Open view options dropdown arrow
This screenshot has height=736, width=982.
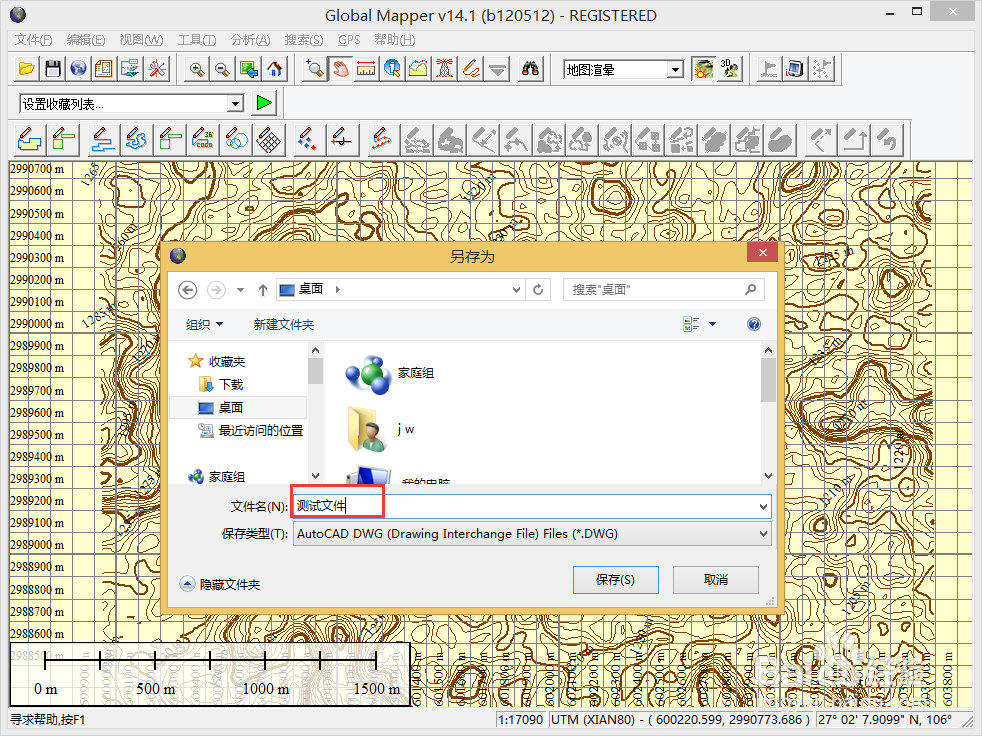coord(712,324)
